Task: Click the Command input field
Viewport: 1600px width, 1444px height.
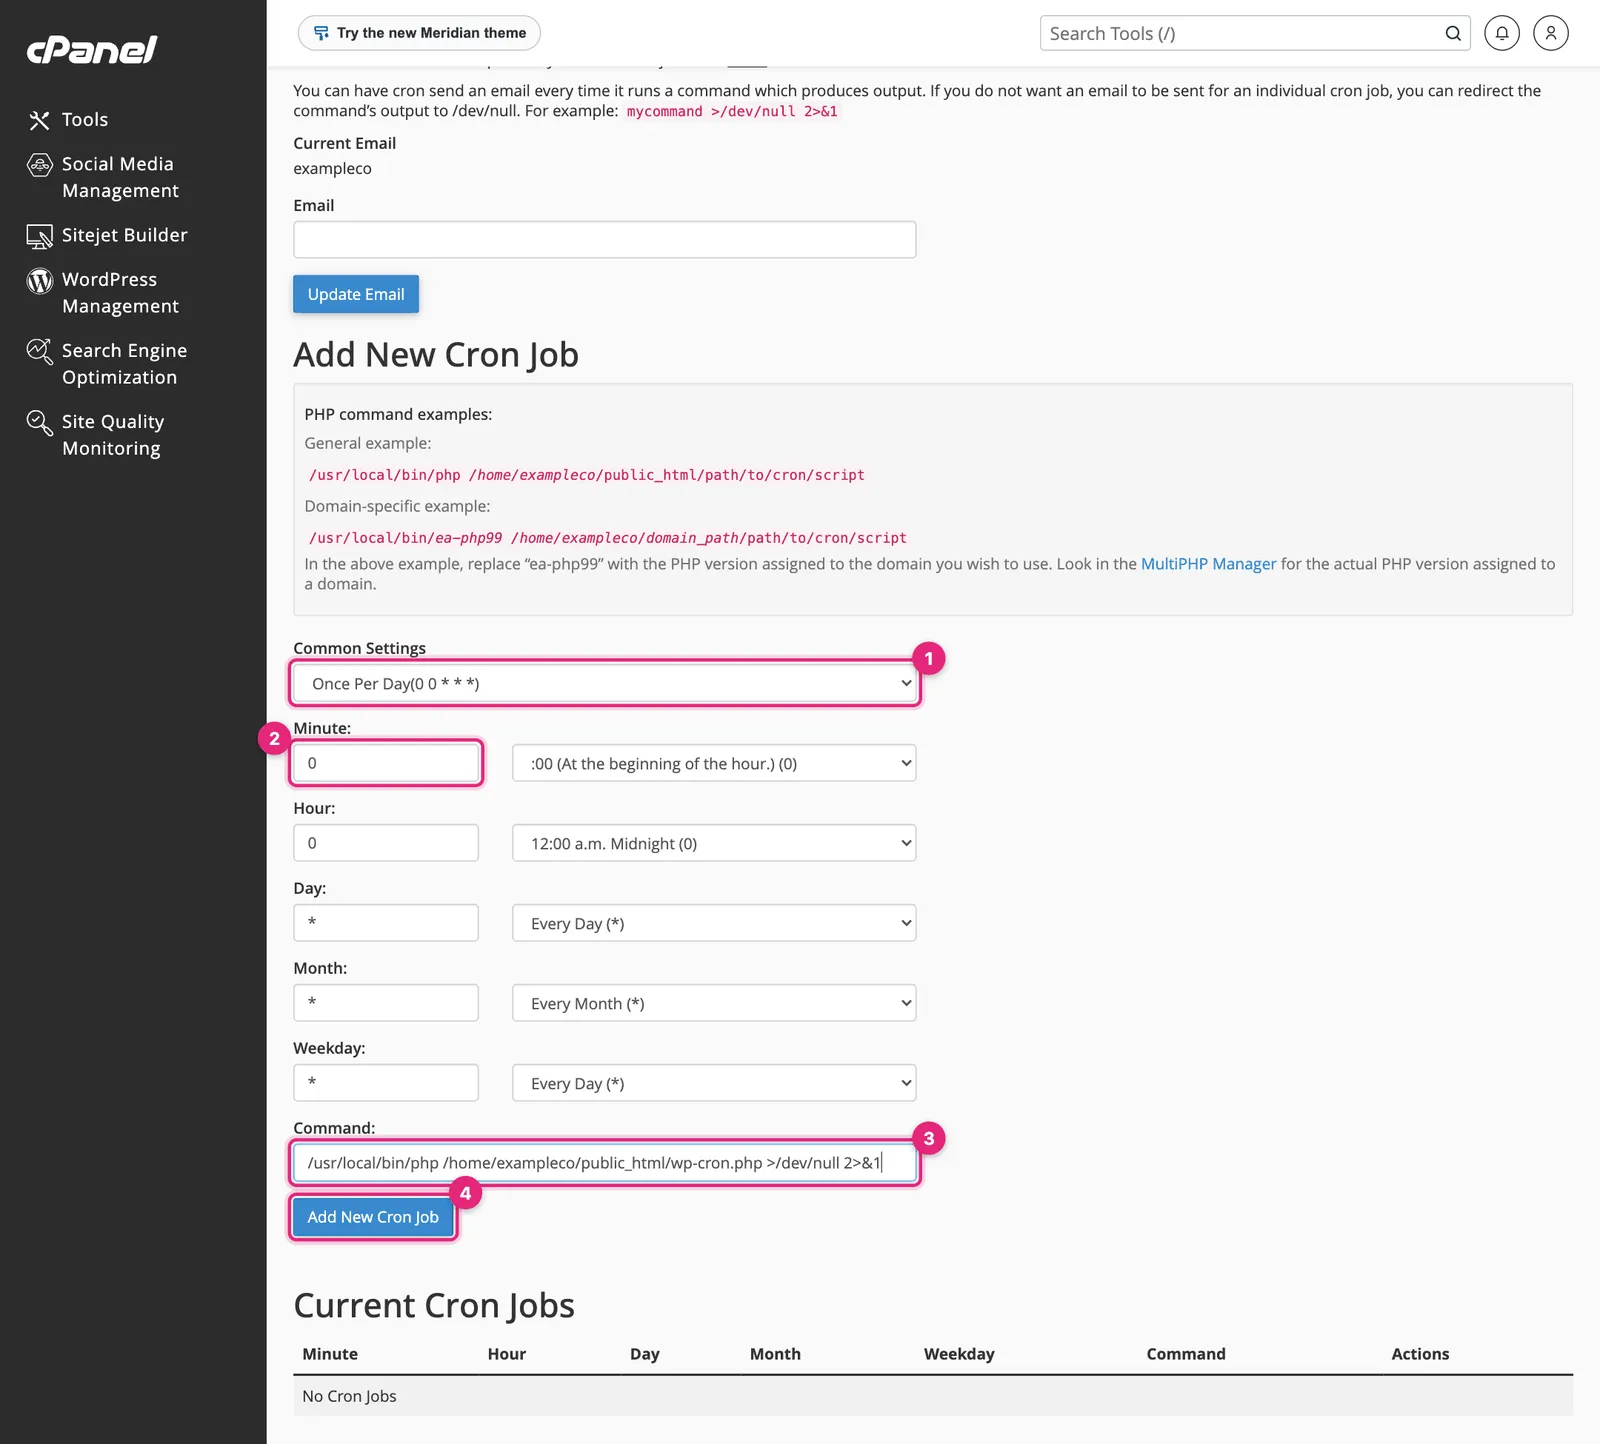Action: pos(604,1163)
